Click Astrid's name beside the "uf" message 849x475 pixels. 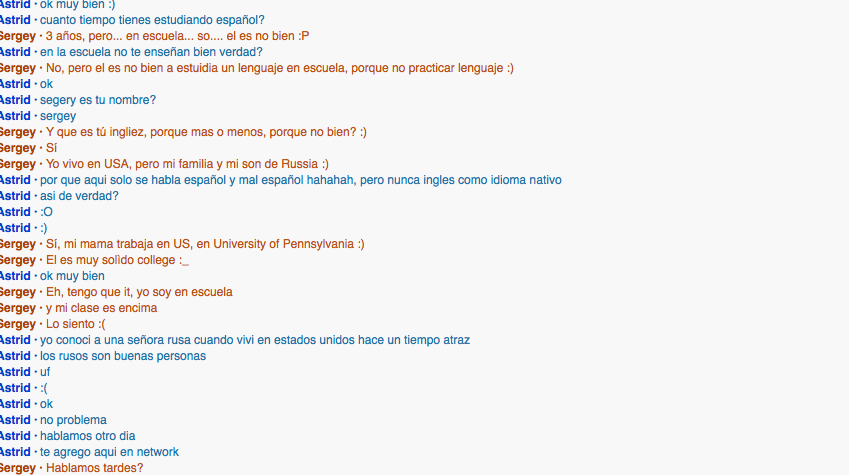click(x=15, y=372)
